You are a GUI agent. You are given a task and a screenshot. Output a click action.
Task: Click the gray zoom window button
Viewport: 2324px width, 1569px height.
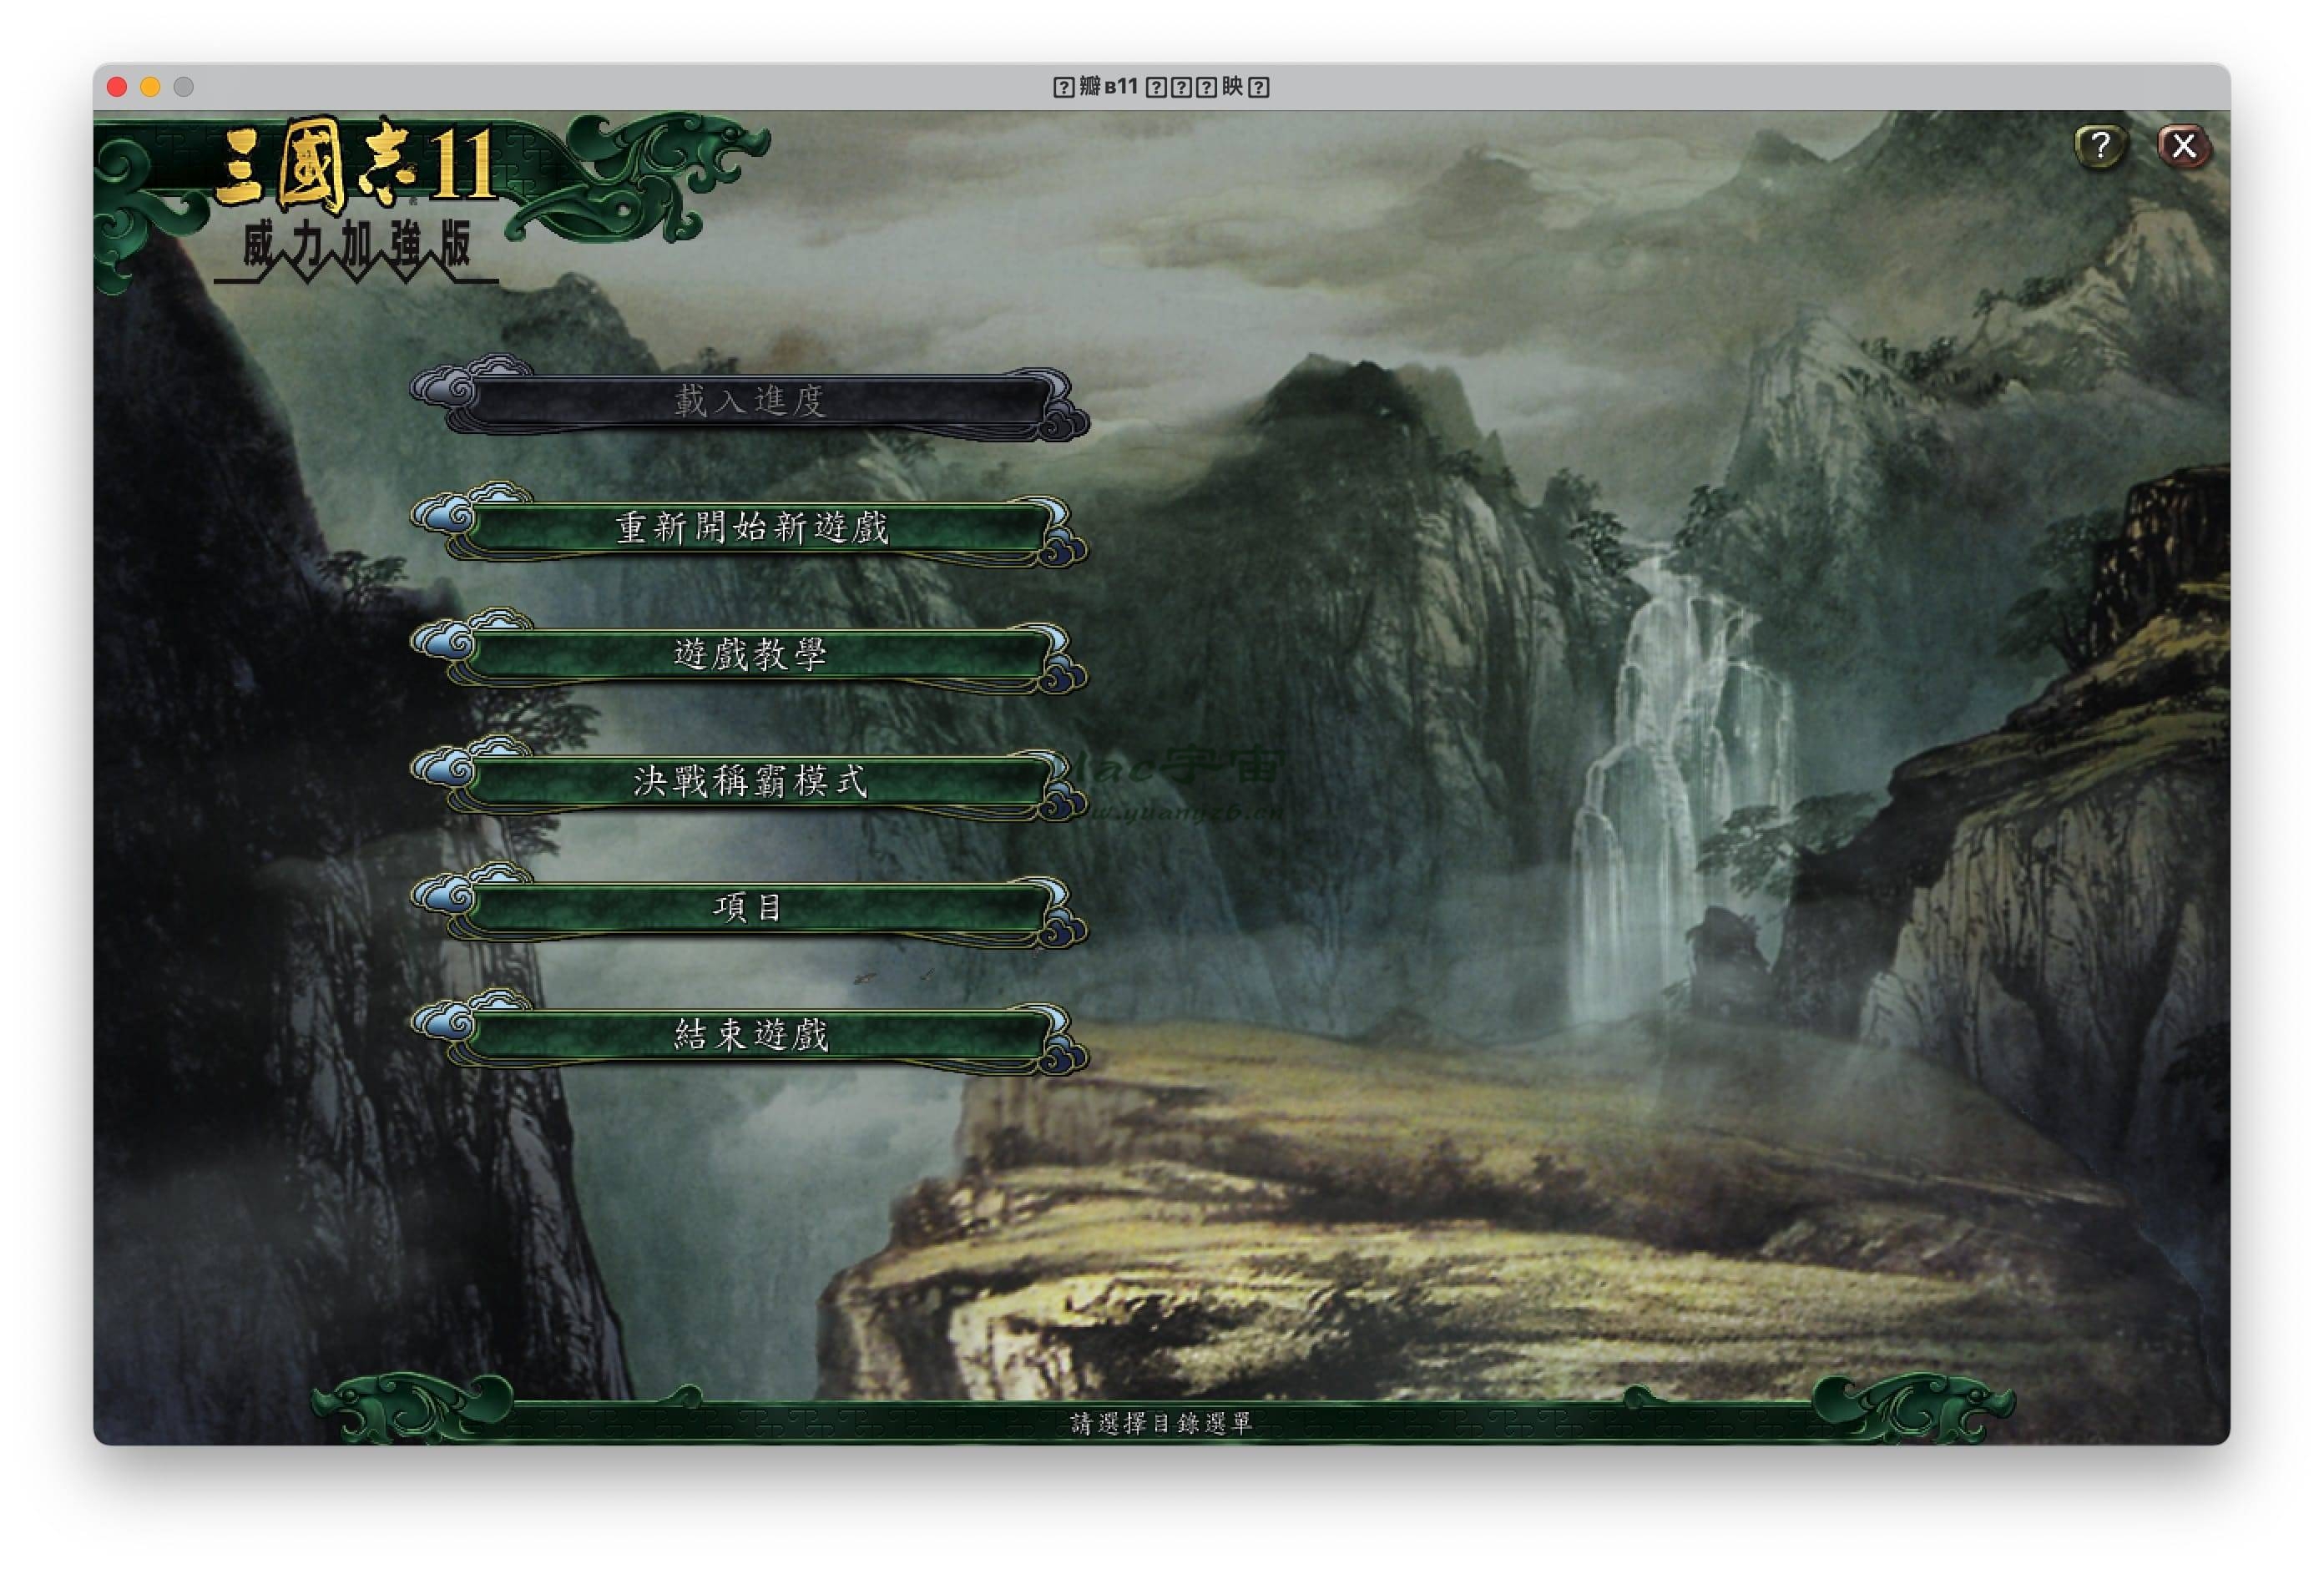(184, 87)
